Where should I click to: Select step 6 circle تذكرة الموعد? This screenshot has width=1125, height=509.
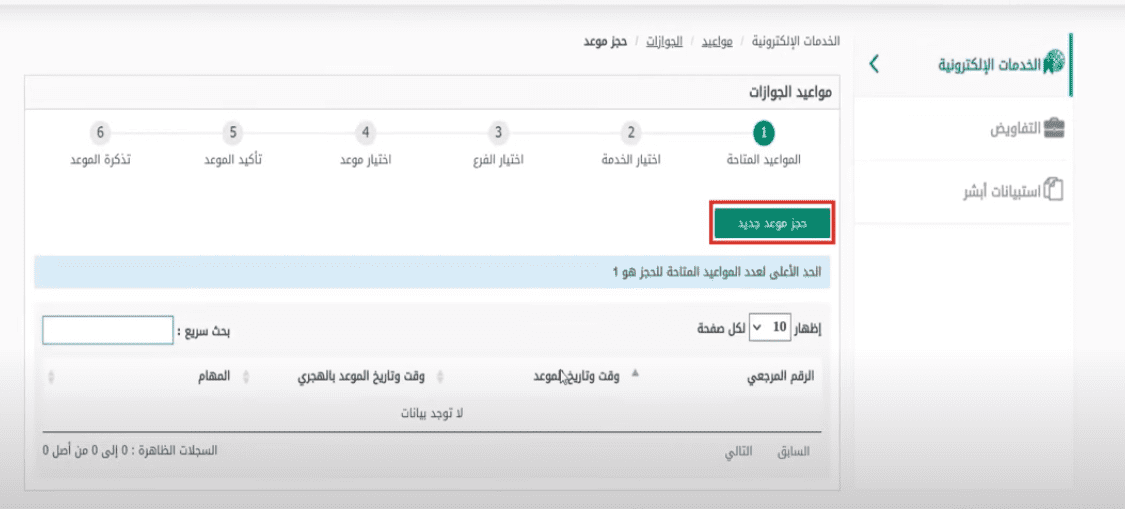(x=100, y=133)
